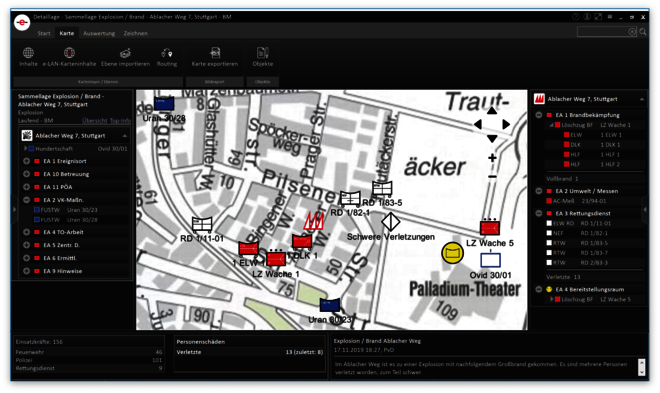This screenshot has height=393, width=660.
Task: Pan the map left arrow
Action: (x=478, y=124)
